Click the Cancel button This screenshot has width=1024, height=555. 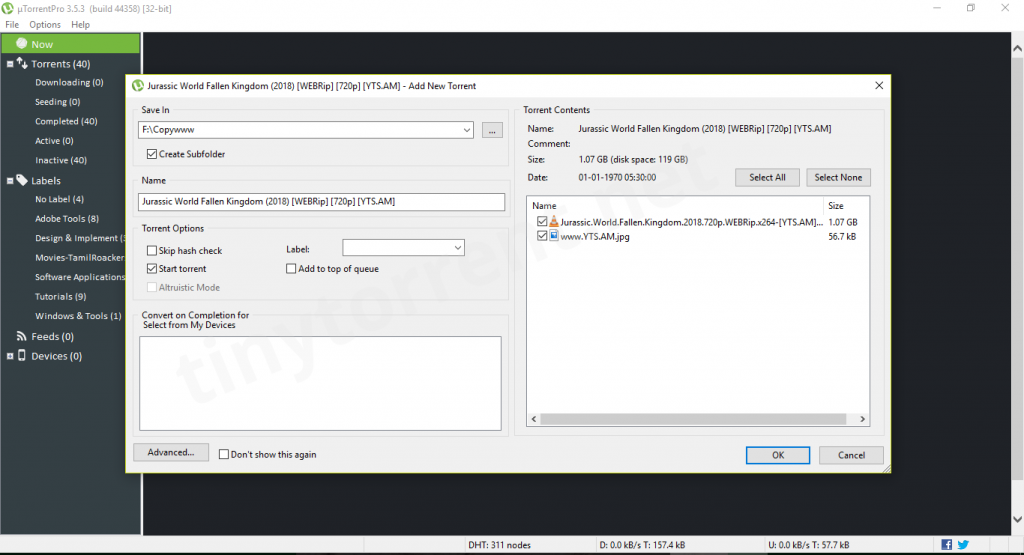(x=851, y=455)
